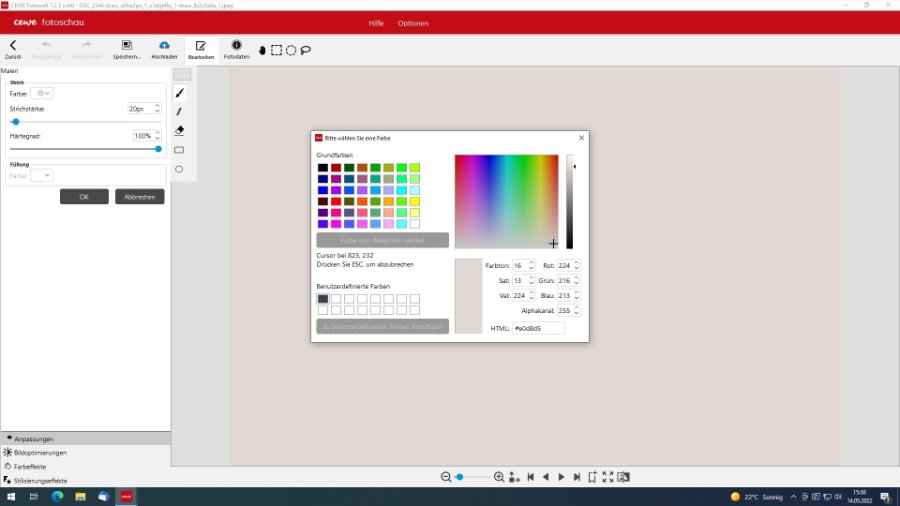Pick the white basic color swatch

(415, 224)
